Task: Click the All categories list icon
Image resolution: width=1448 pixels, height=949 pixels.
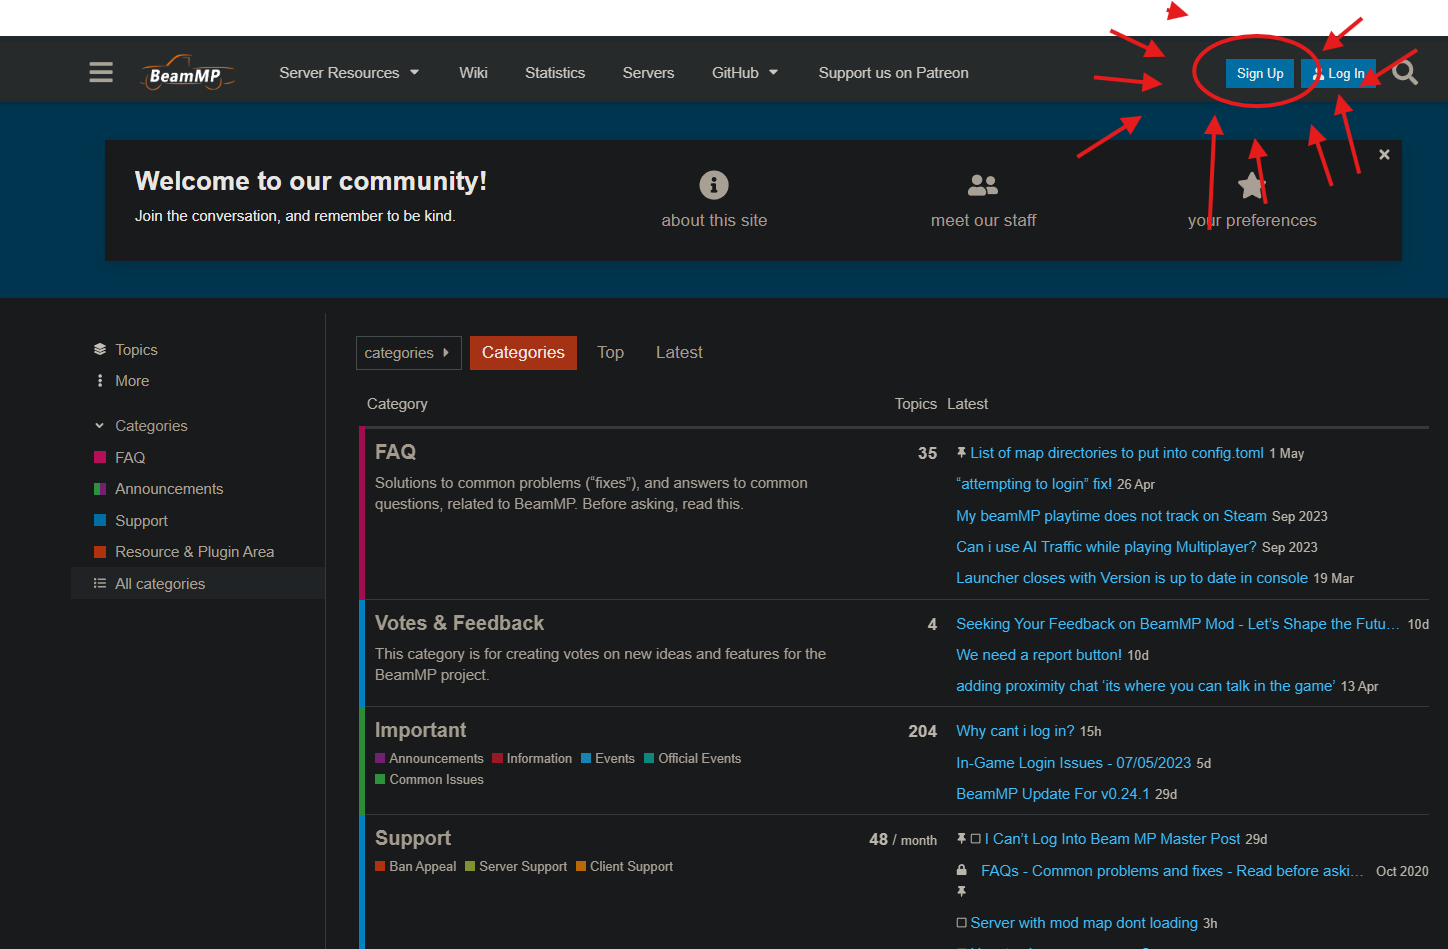Action: pos(100,584)
